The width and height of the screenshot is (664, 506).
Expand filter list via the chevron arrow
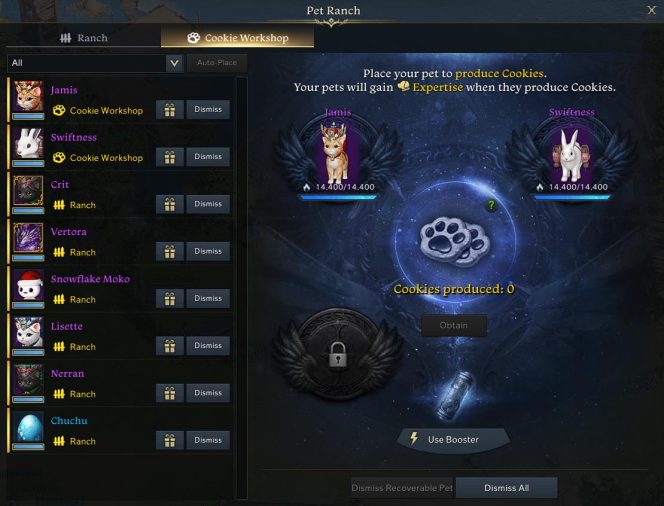coord(174,63)
